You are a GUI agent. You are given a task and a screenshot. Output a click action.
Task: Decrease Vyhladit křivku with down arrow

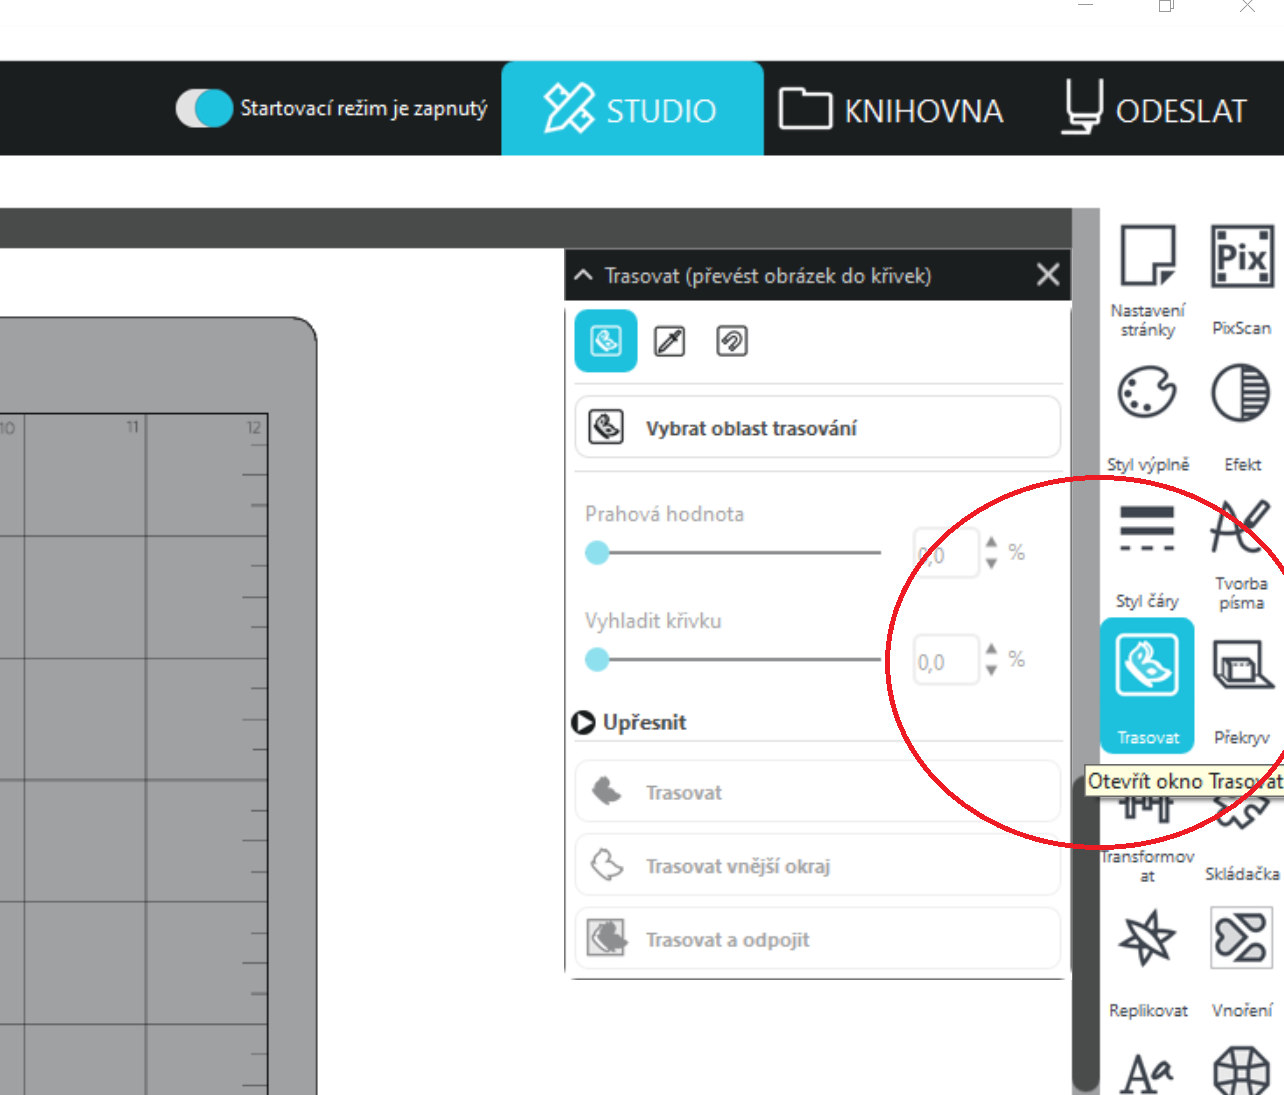pyautogui.click(x=991, y=670)
